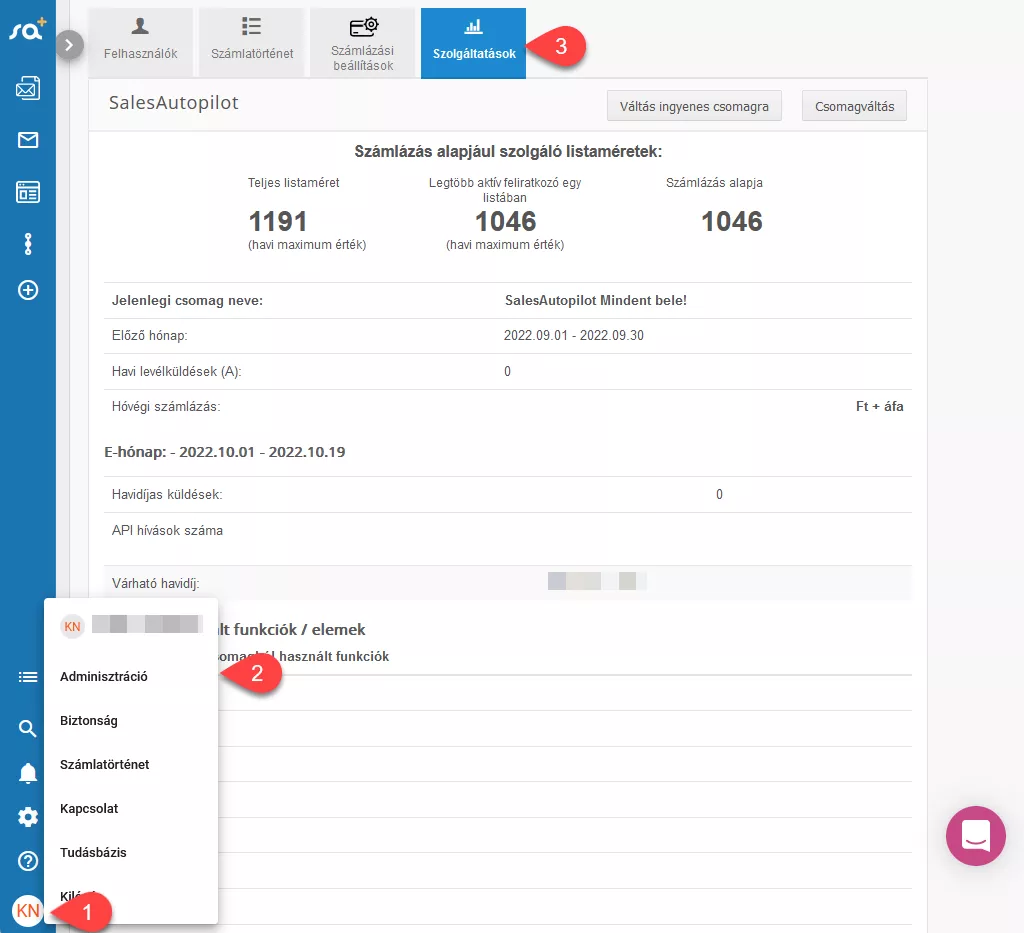Open the mail envelope icon in sidebar
Screen dimensions: 1024x933
[27, 140]
